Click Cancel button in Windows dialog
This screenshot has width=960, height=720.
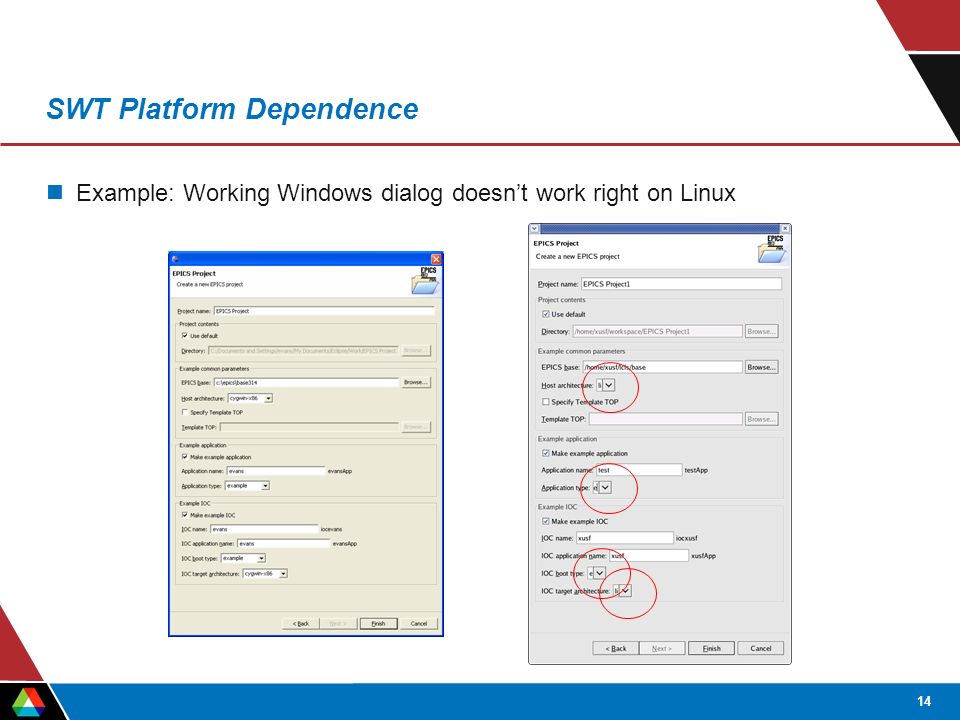419,623
